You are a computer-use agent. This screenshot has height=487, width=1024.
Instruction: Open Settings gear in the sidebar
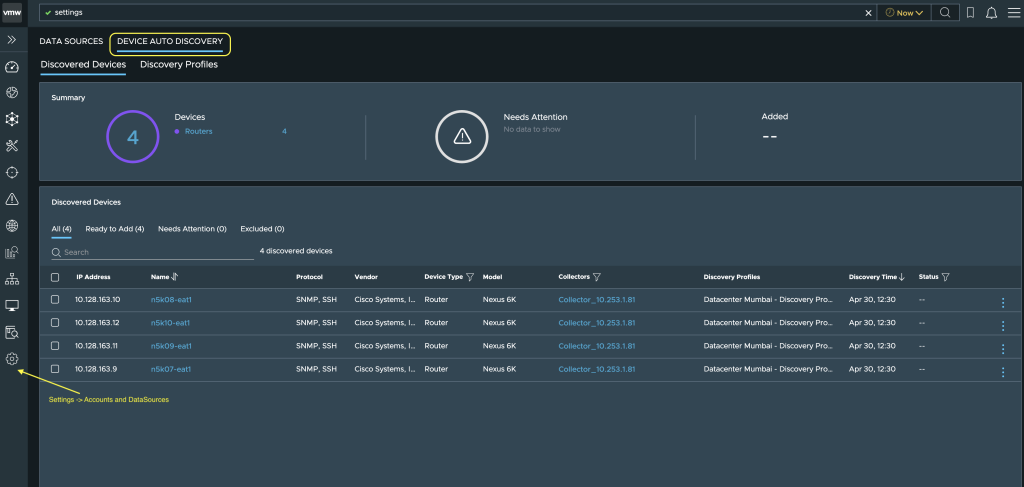pyautogui.click(x=12, y=358)
